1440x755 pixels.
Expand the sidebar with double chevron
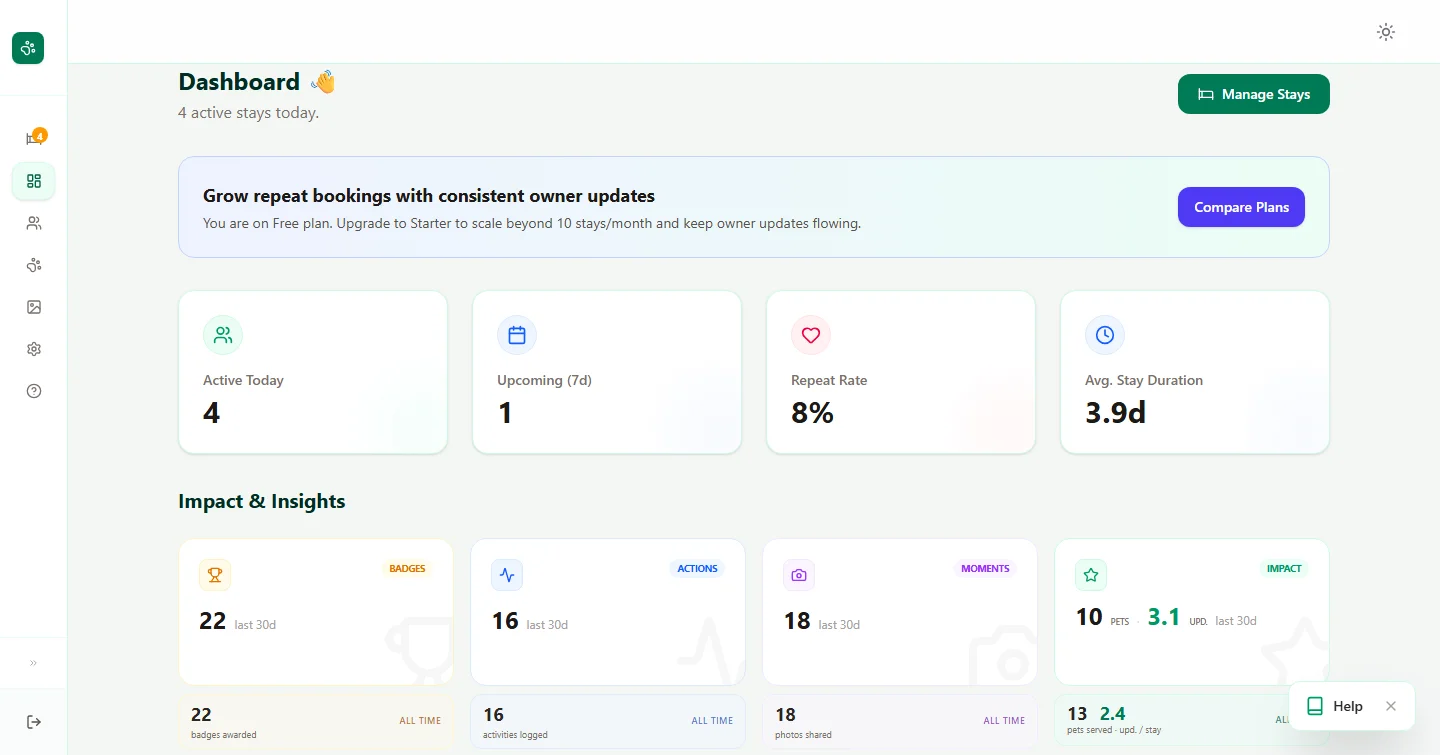[33, 663]
